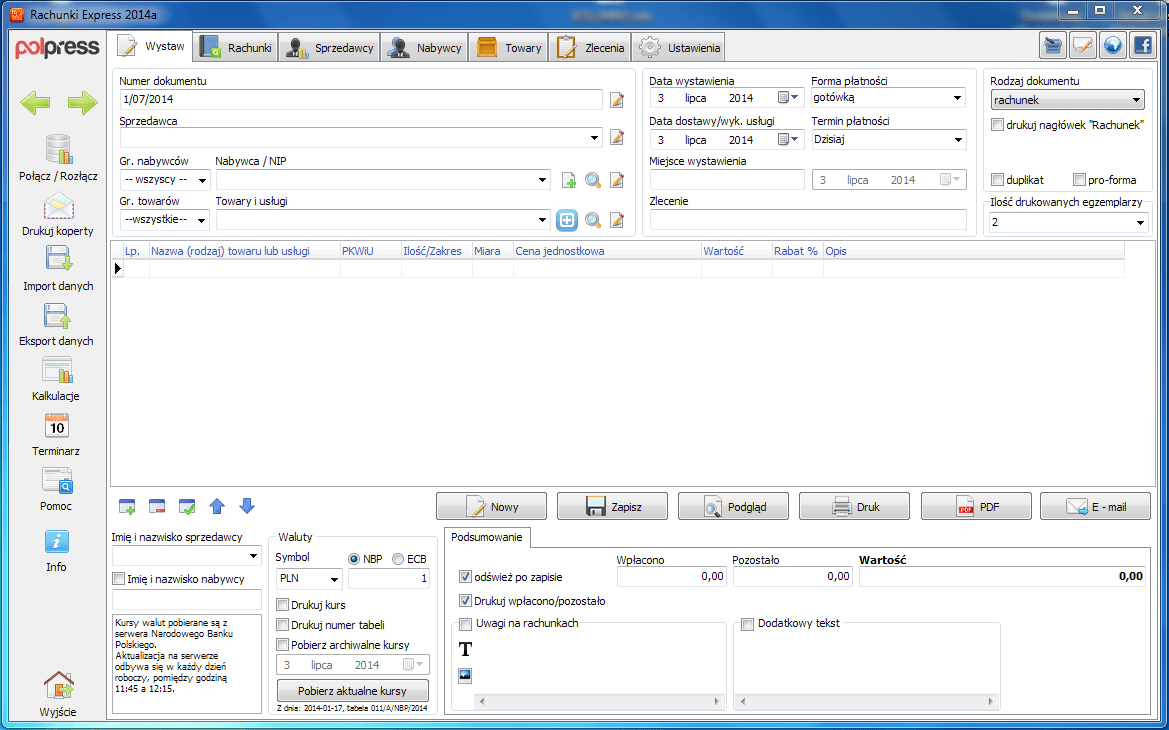Screen dimensions: 1169x730
Task: Click the Info icon
Action: pos(57,542)
